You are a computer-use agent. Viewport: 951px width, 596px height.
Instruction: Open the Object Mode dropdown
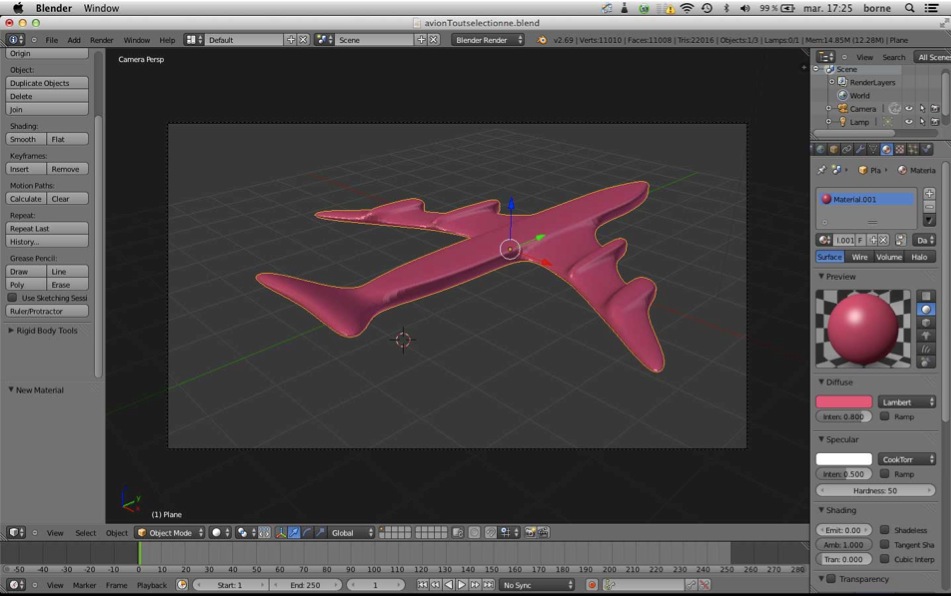170,533
